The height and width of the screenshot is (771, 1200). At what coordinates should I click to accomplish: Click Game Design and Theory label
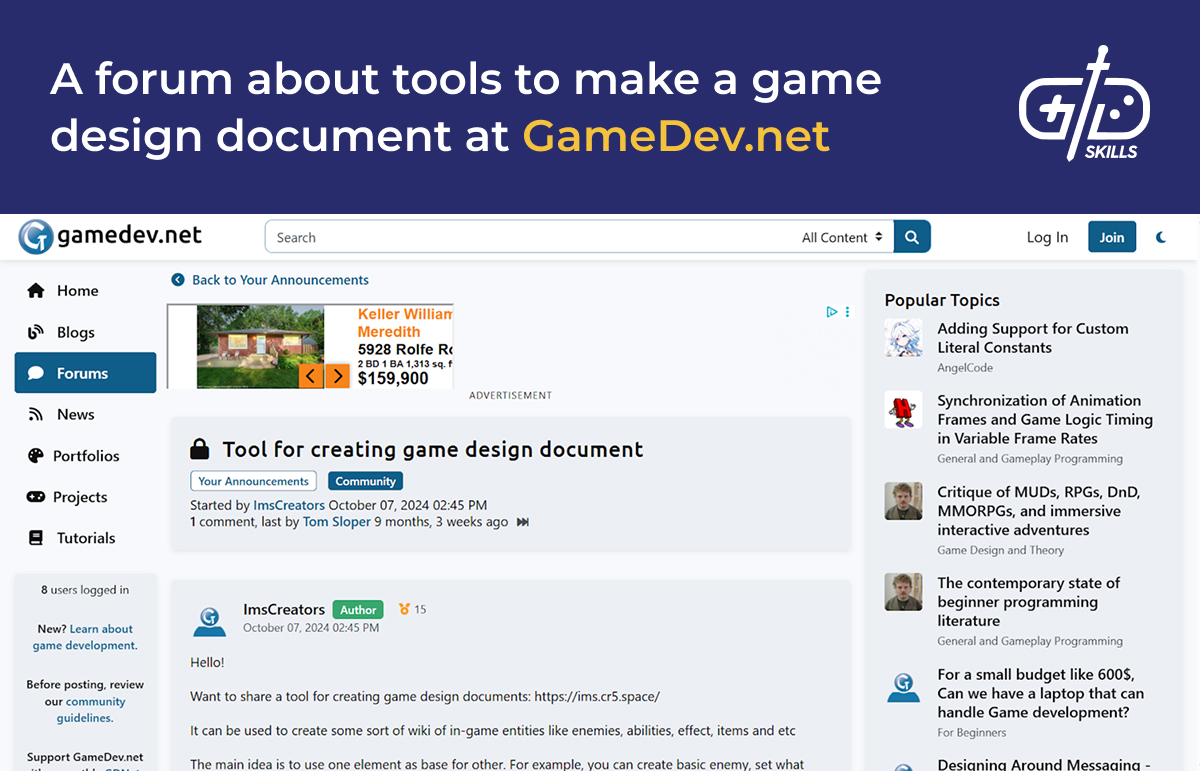click(1001, 550)
